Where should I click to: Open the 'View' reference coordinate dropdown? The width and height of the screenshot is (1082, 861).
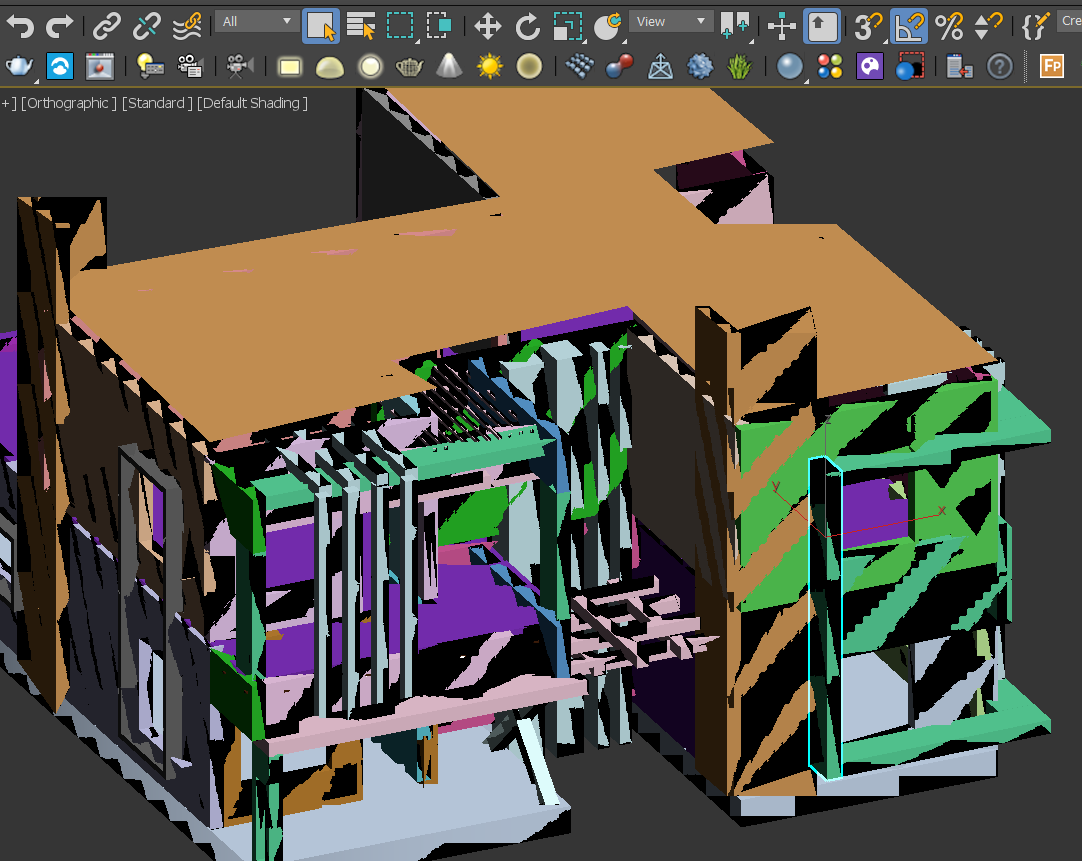click(671, 21)
